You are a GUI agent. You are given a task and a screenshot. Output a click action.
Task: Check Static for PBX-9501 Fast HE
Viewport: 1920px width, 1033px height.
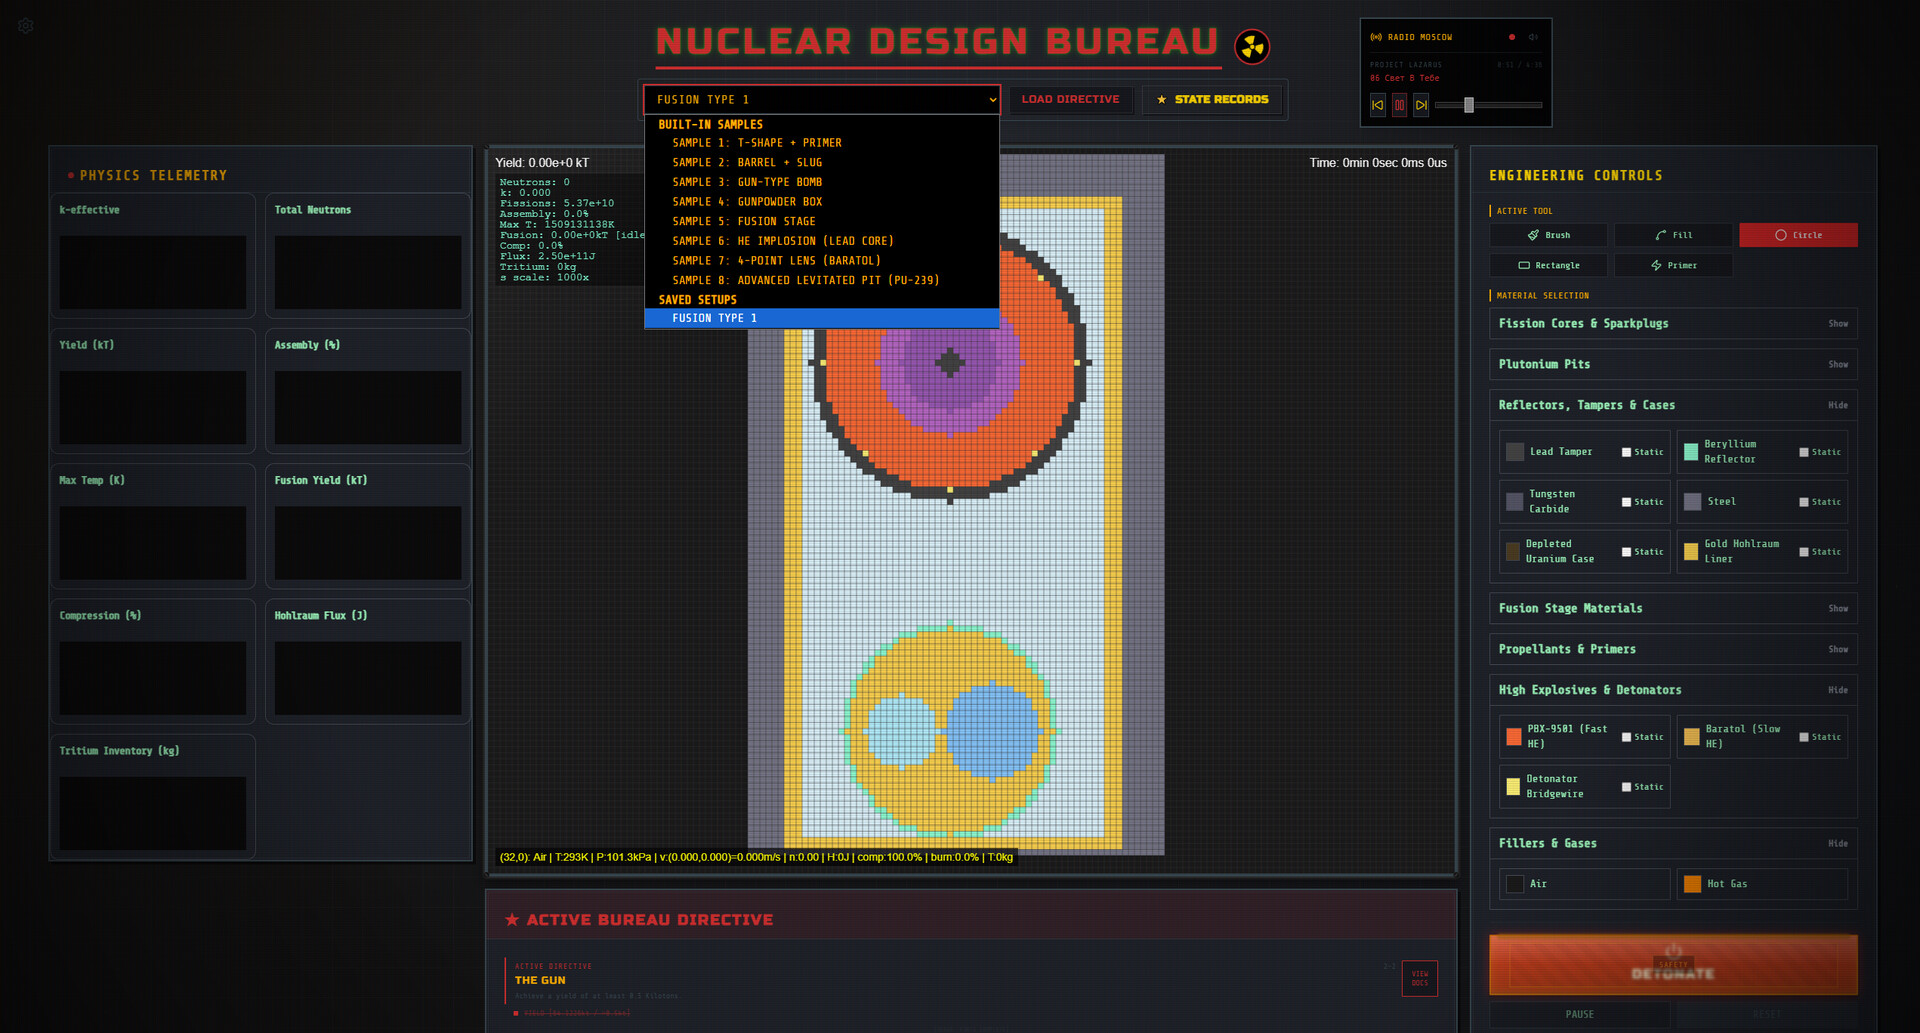(x=1625, y=736)
